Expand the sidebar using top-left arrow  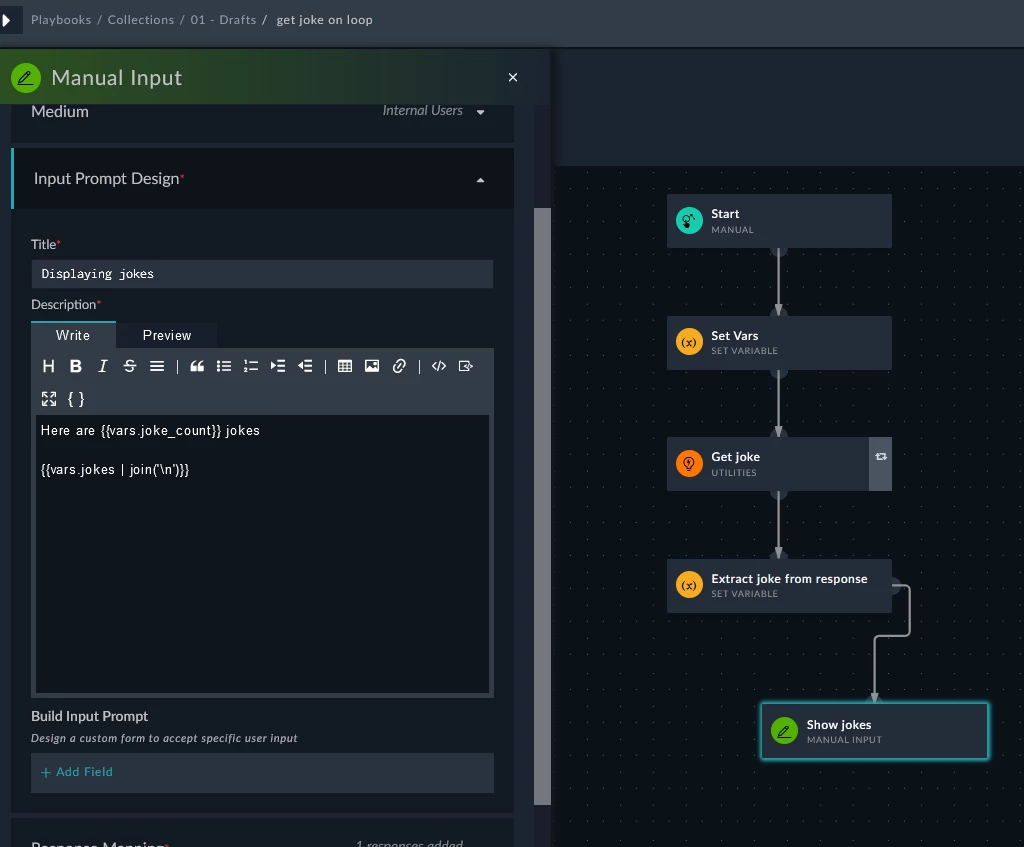click(x=7, y=20)
